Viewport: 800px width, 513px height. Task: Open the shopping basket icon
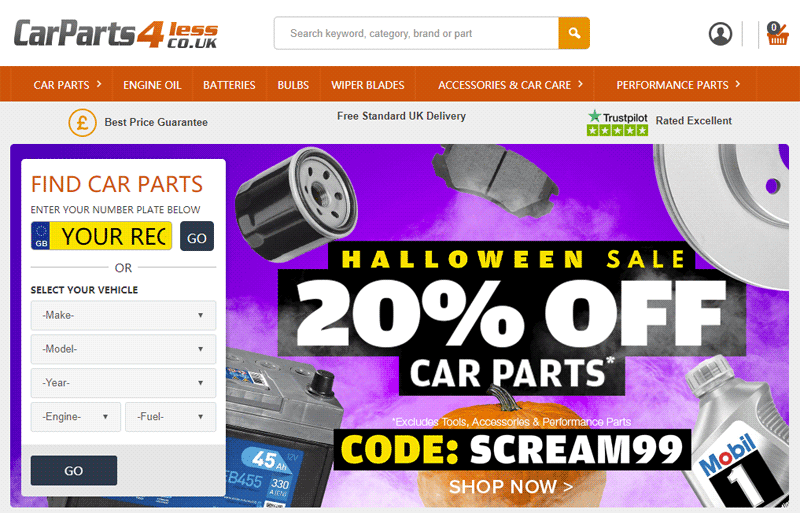coord(777,34)
